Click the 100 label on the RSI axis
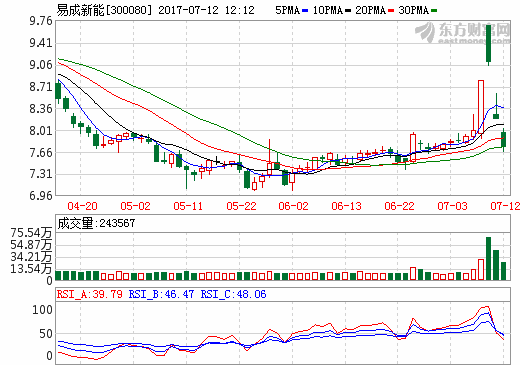Viewport: 520px width, 365px height. [42, 310]
